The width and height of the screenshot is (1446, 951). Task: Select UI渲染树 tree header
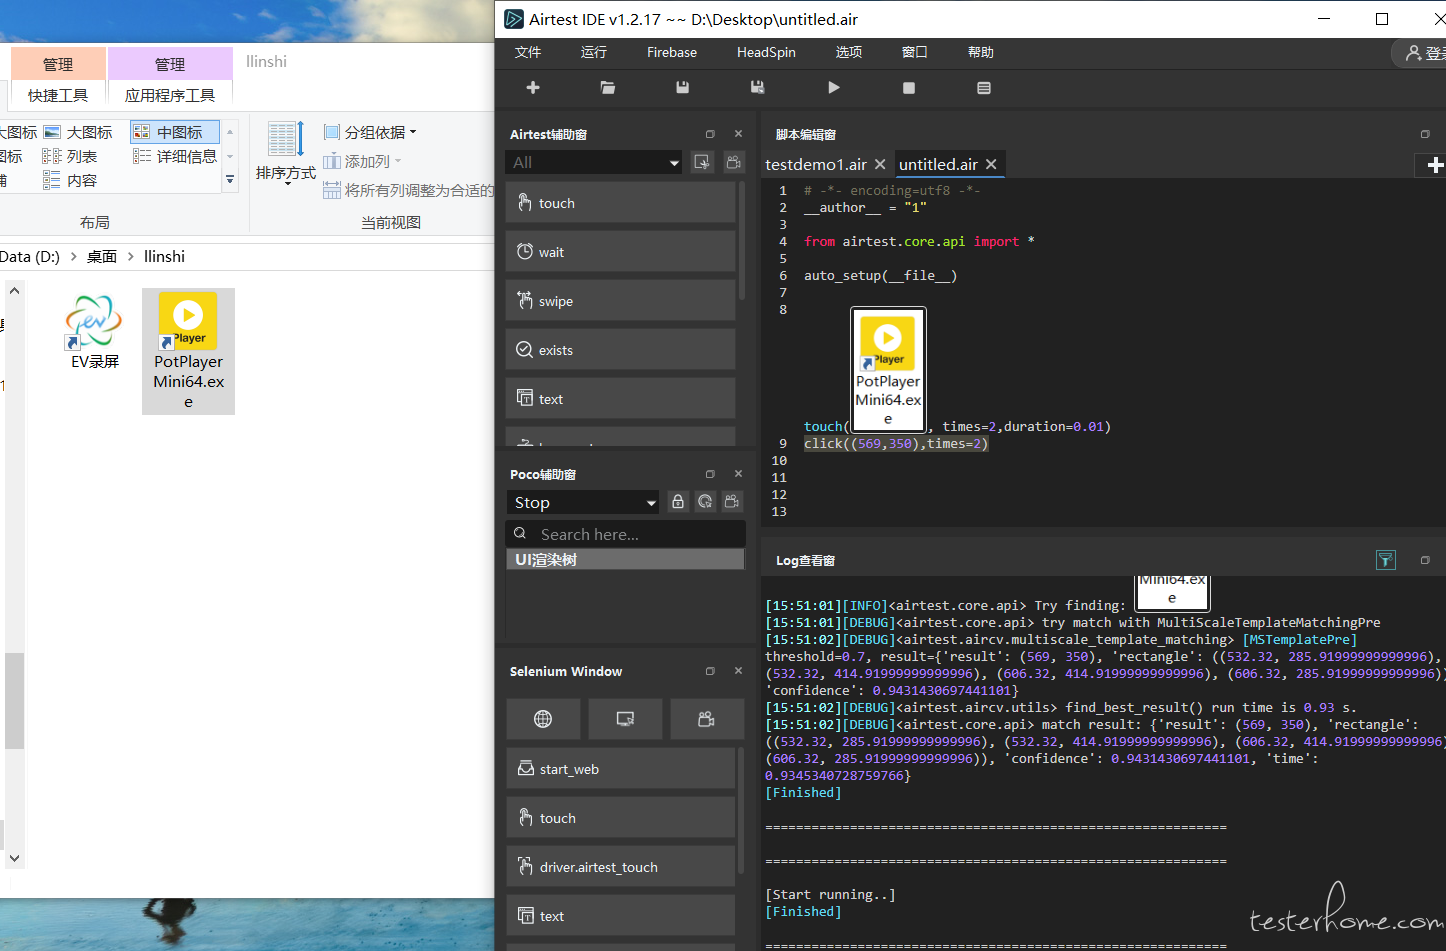click(x=625, y=560)
